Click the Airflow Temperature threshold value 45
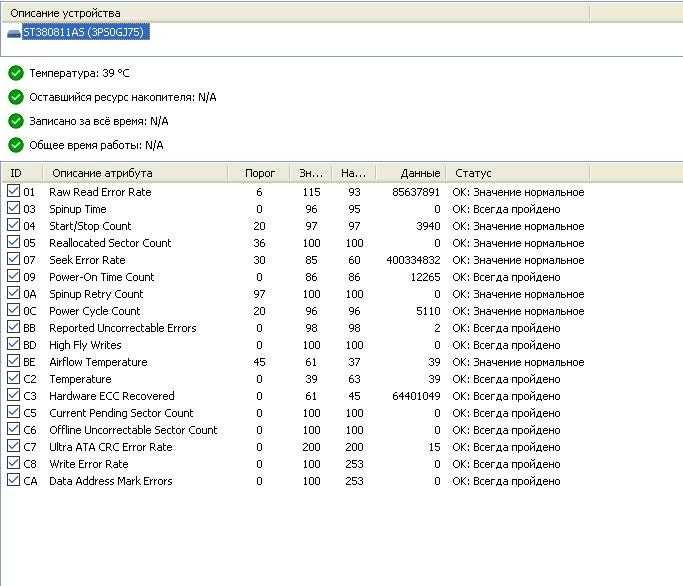This screenshot has width=683, height=586. point(259,362)
